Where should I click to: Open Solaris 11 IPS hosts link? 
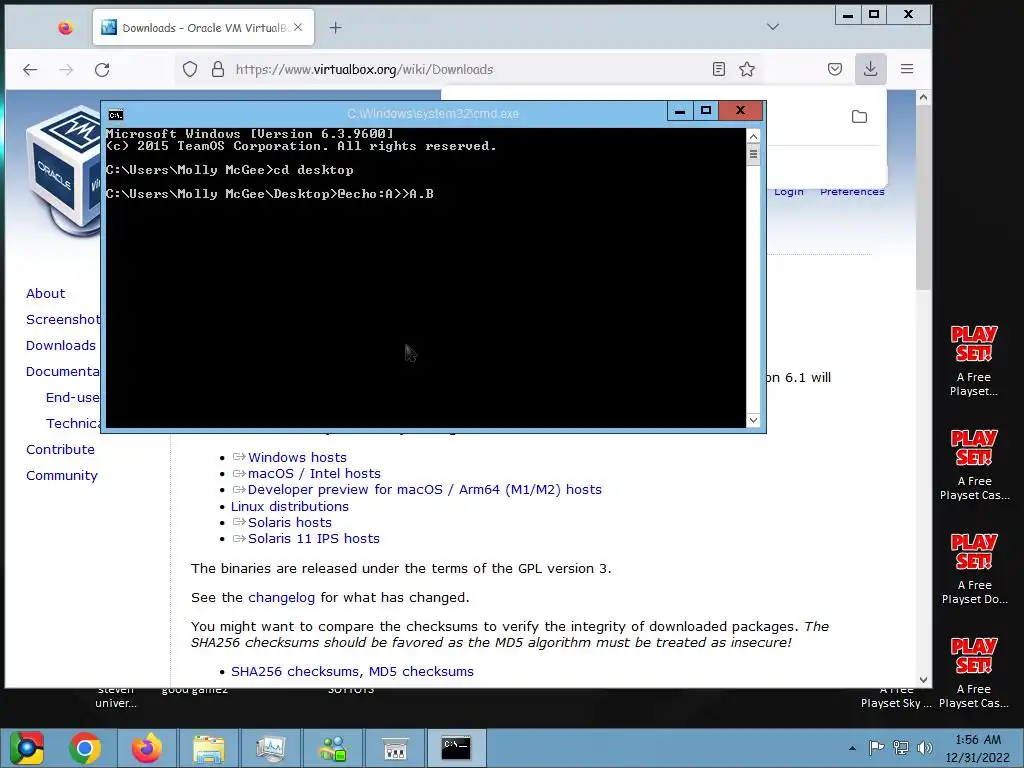point(313,538)
